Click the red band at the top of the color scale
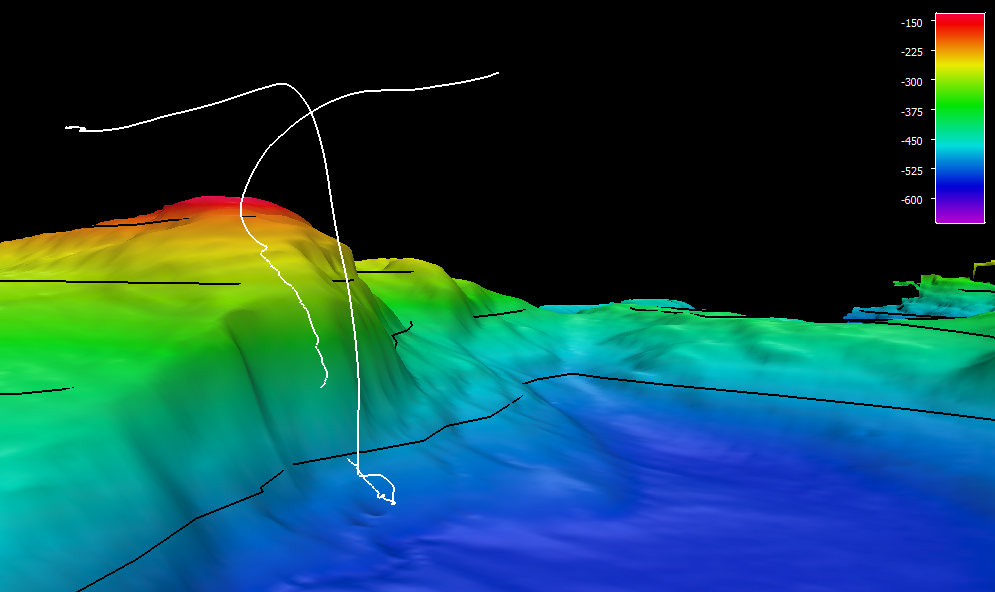This screenshot has height=592, width=995. click(x=960, y=22)
